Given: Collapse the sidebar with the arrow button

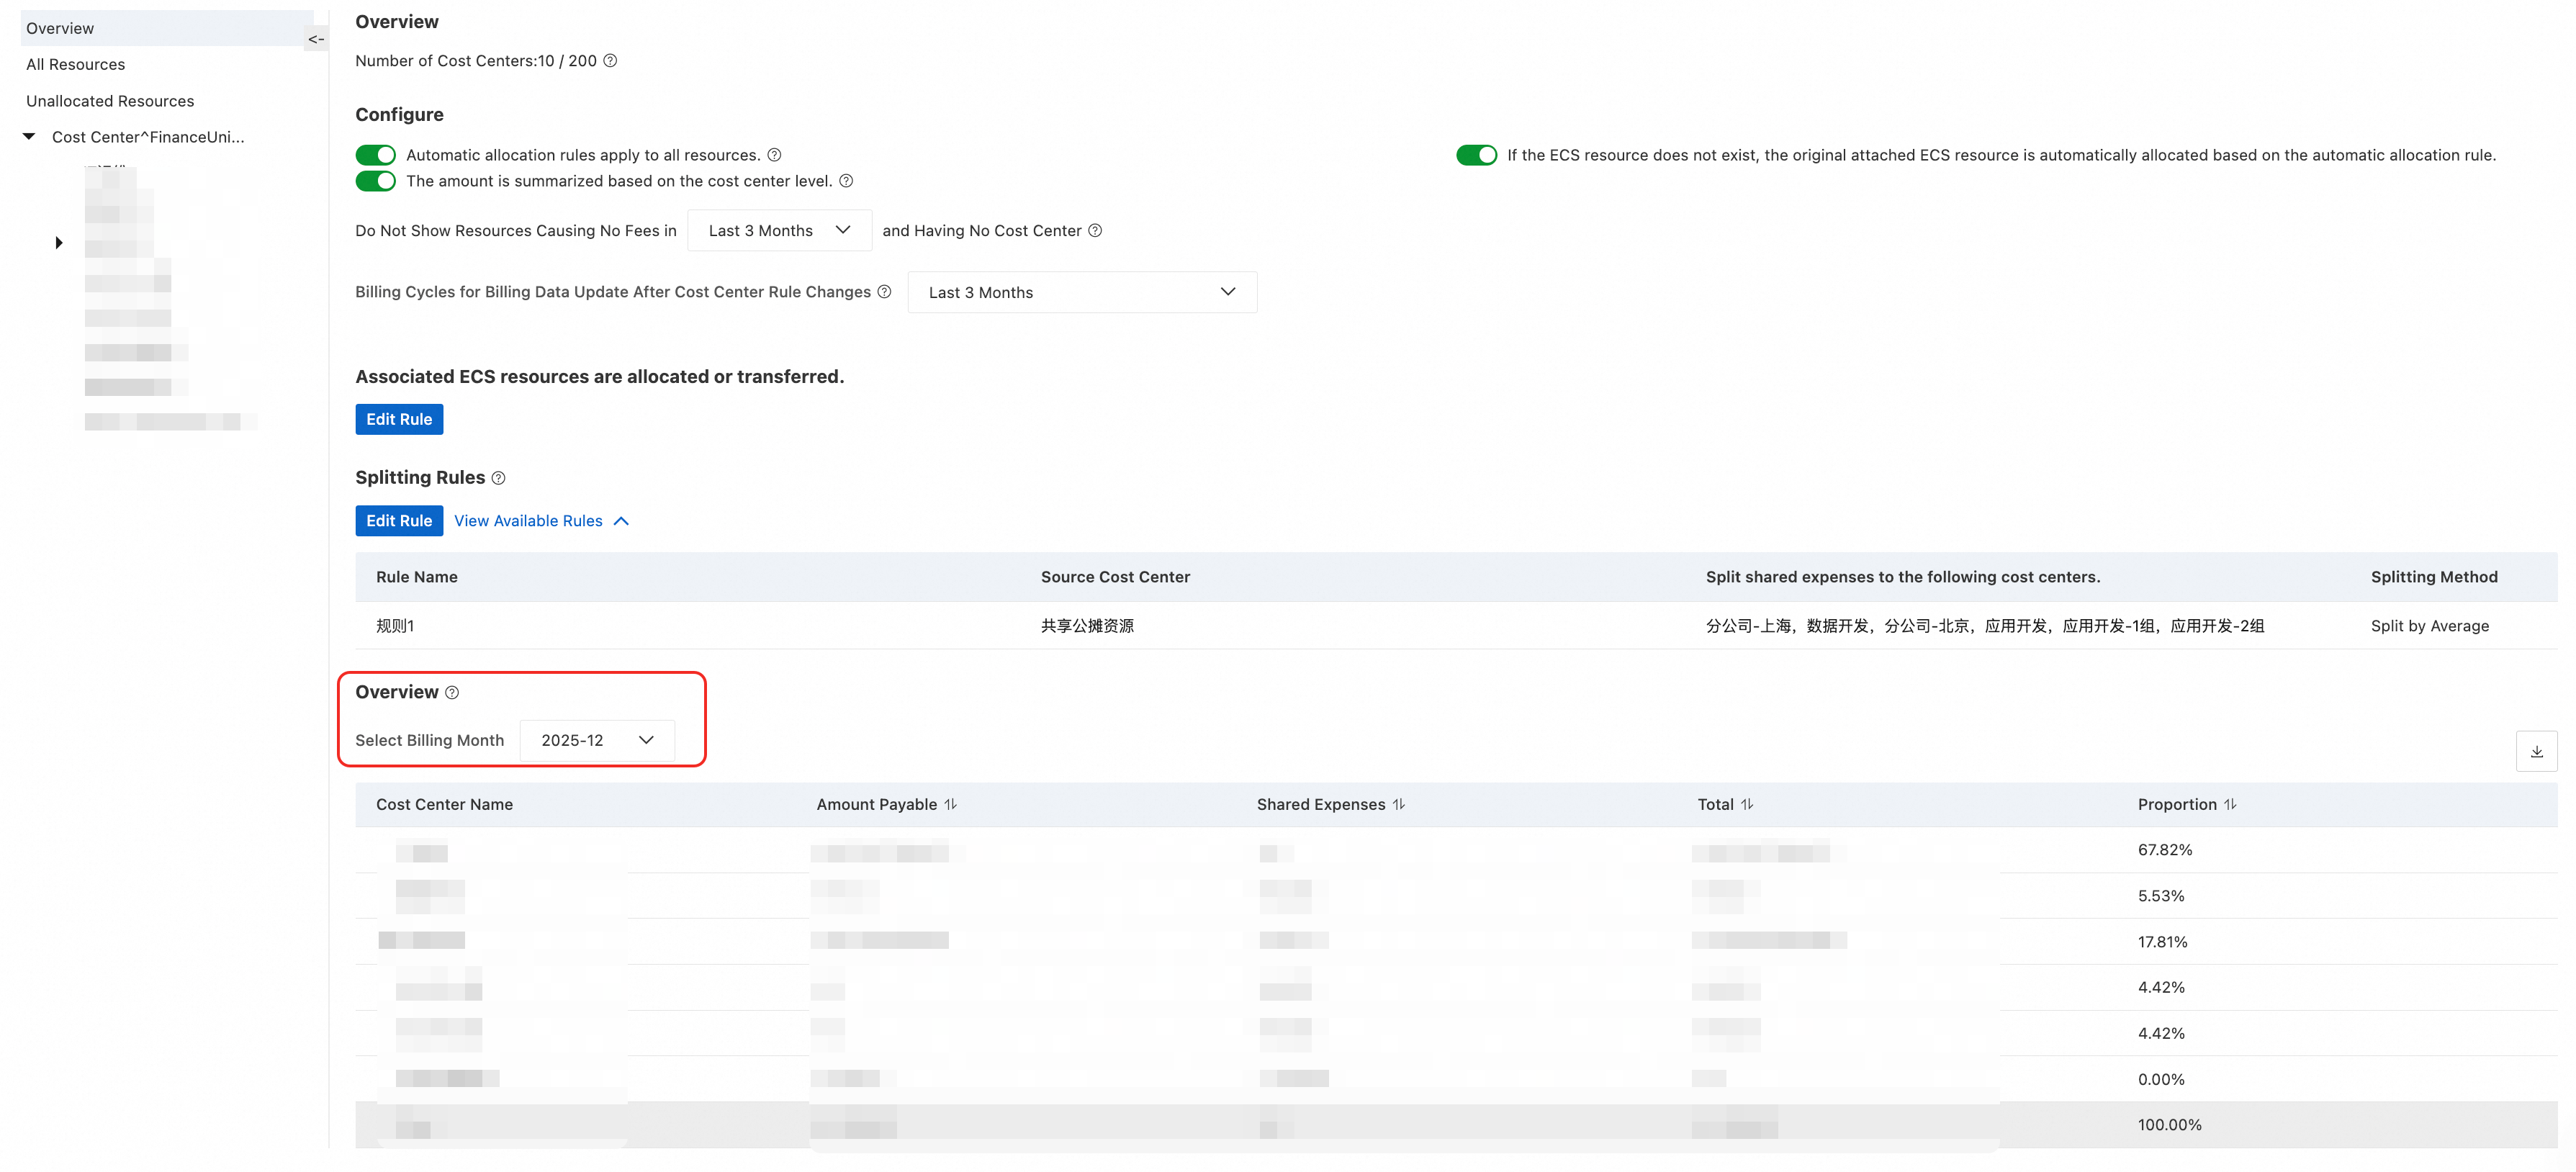Looking at the screenshot, I should 316,39.
